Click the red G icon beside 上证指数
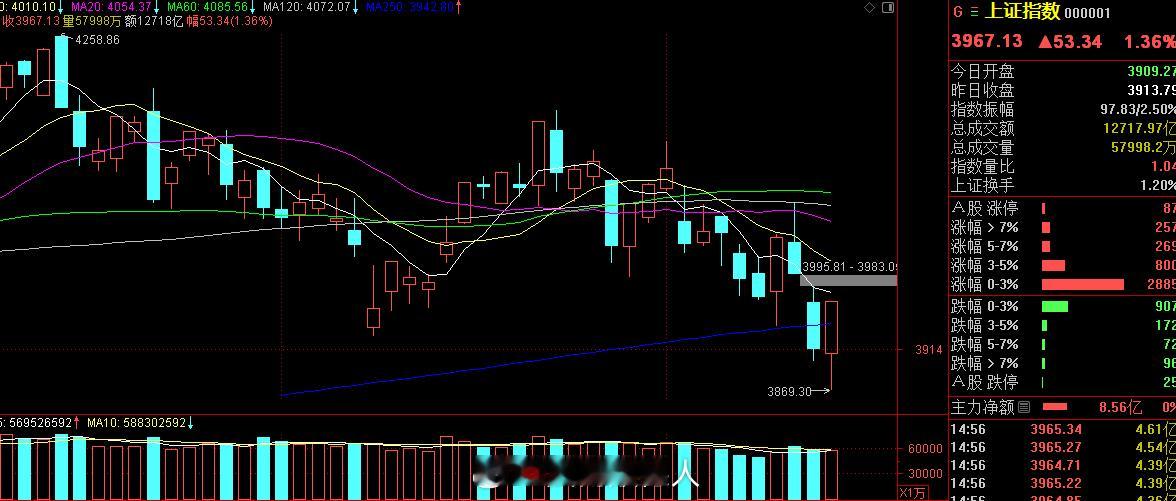 [958, 12]
